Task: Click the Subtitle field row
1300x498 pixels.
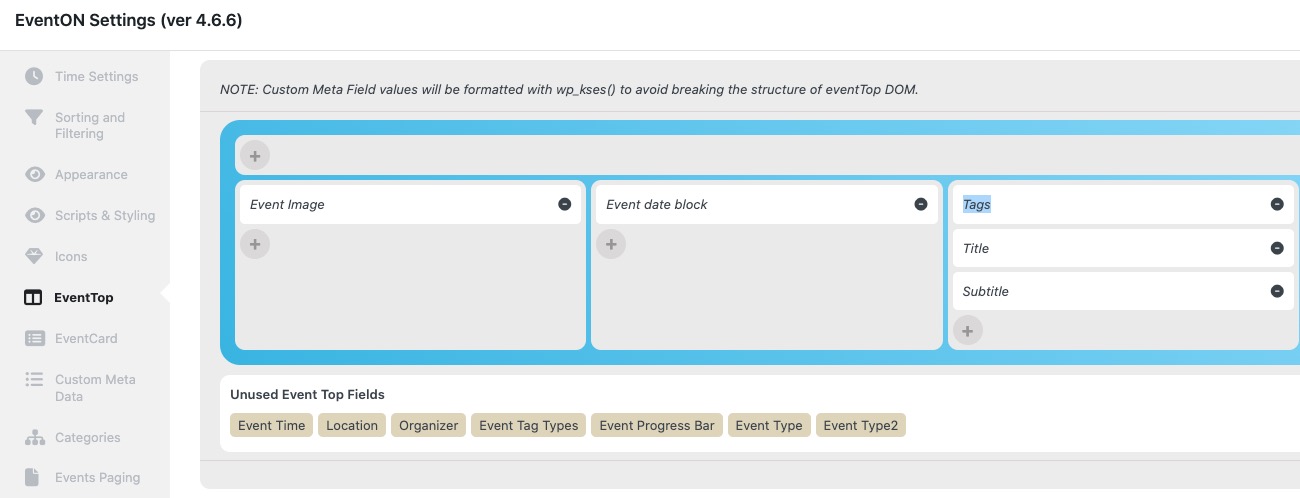Action: [1123, 291]
